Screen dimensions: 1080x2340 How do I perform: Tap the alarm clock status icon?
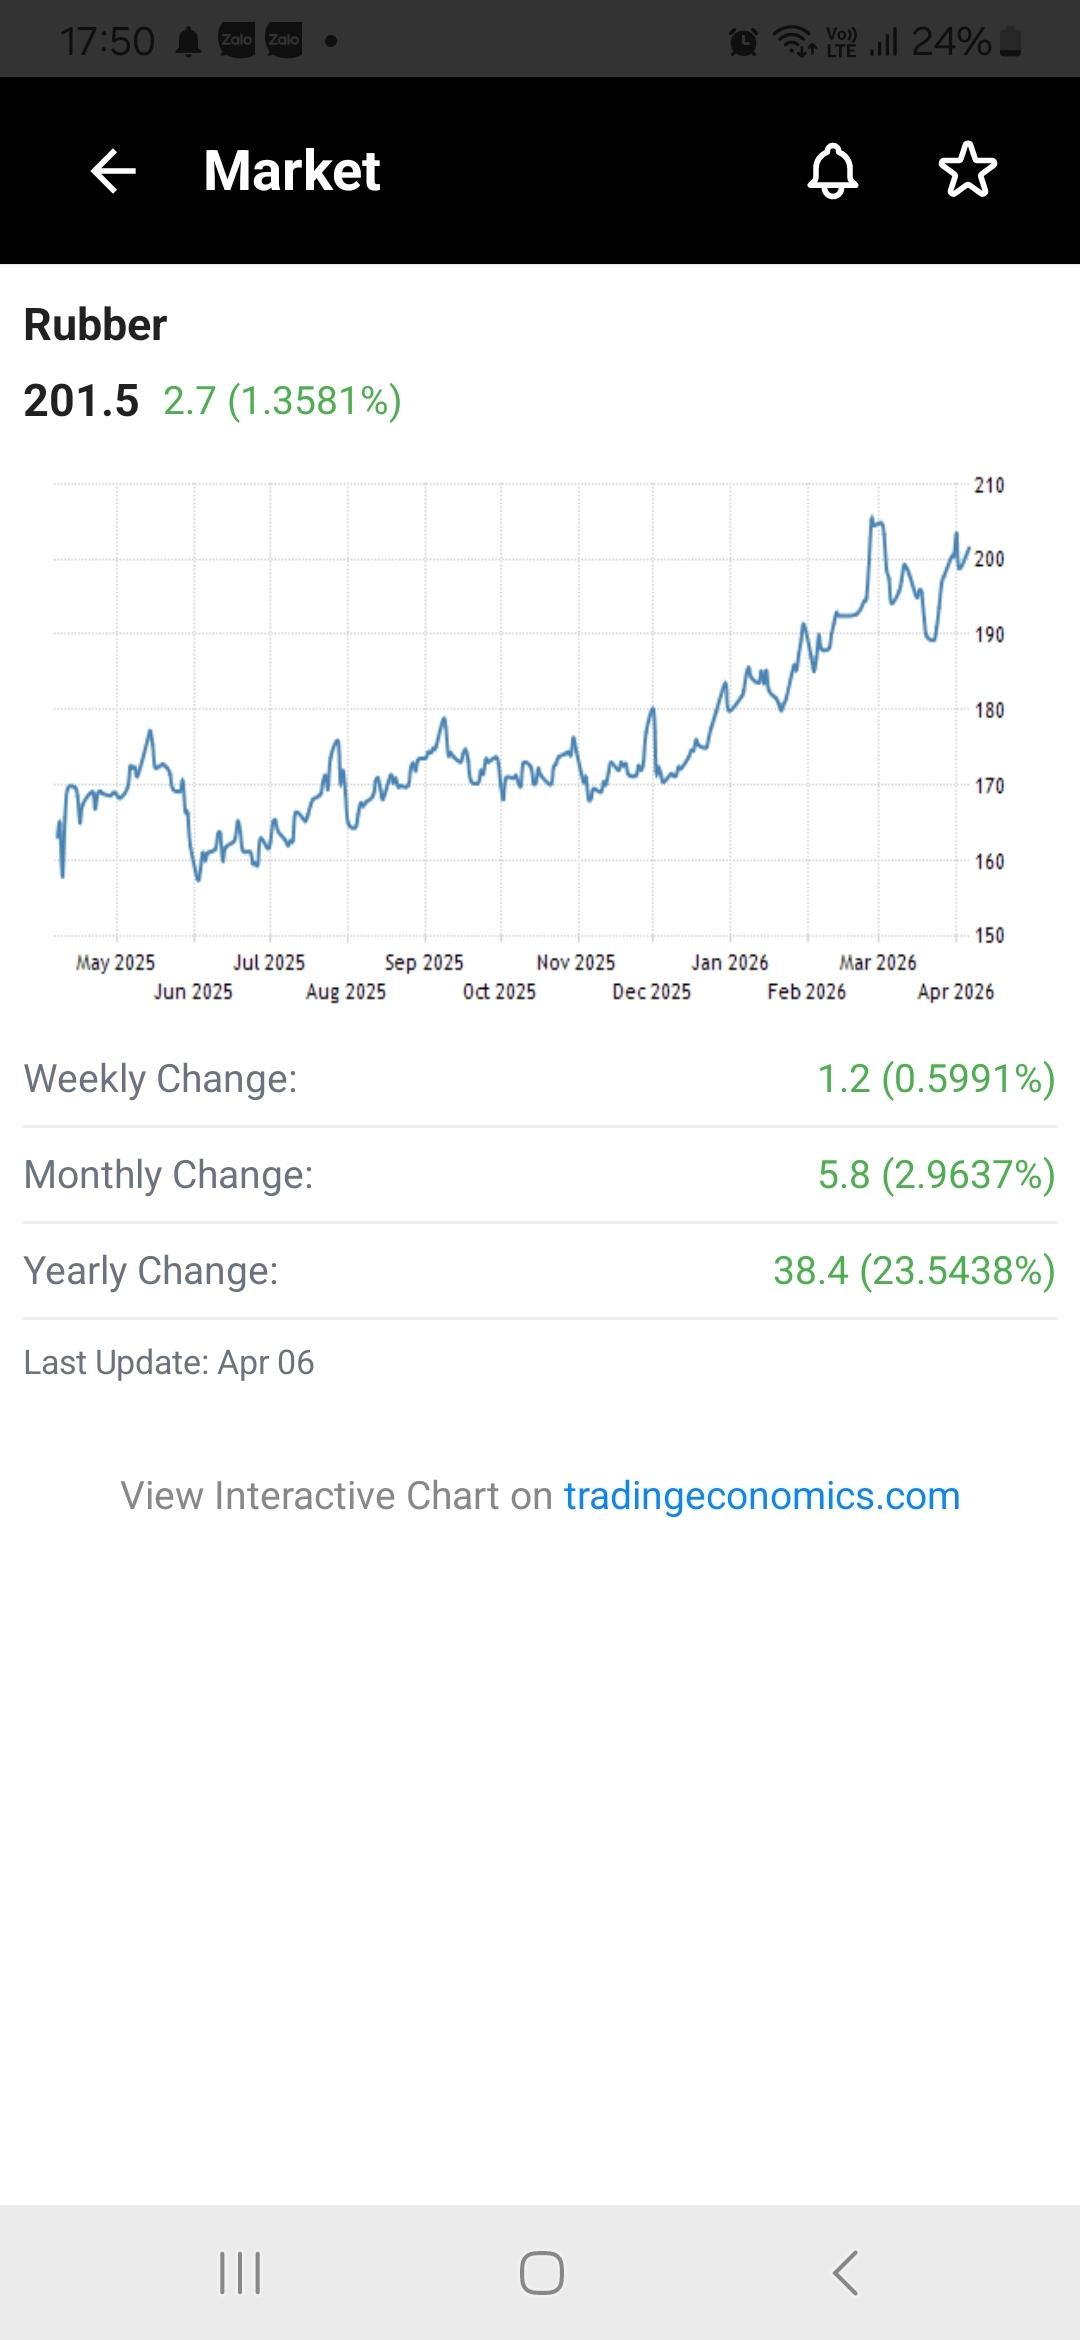click(x=743, y=41)
